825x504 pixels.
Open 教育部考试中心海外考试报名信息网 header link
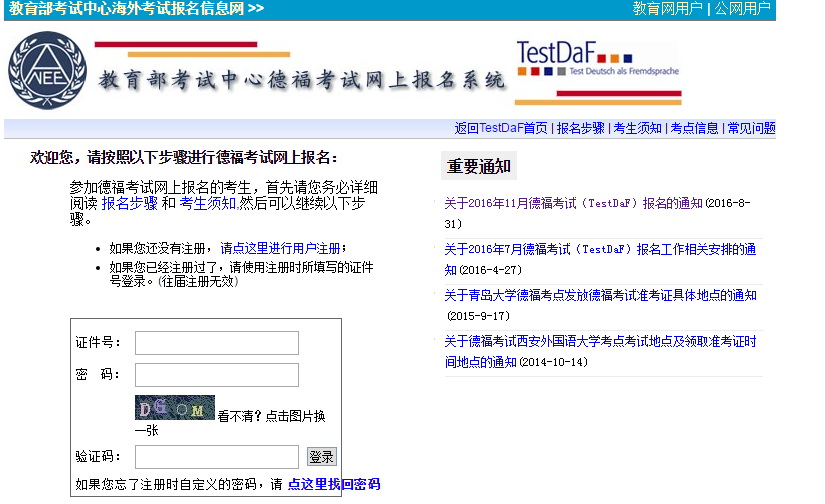(x=136, y=9)
